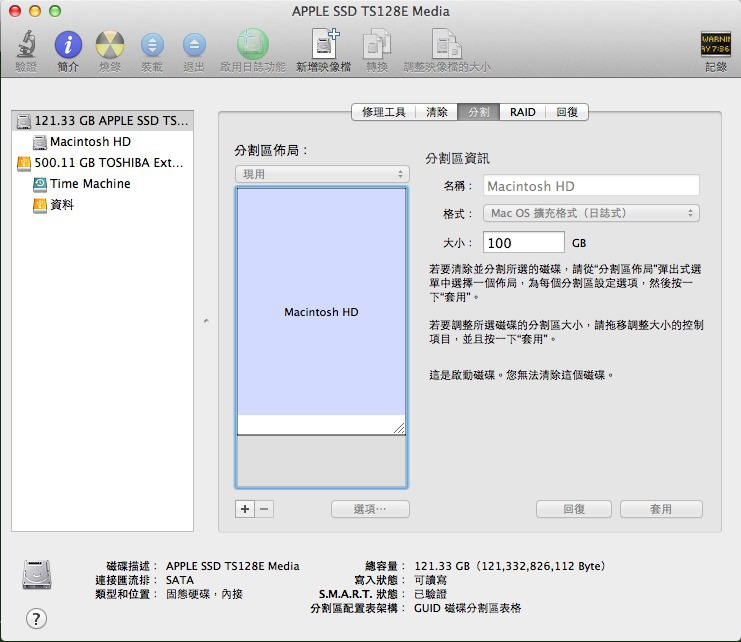Viewport: 741px width, 642px height.
Task: Switch to the 清除 (Erase) tab
Action: tap(437, 112)
